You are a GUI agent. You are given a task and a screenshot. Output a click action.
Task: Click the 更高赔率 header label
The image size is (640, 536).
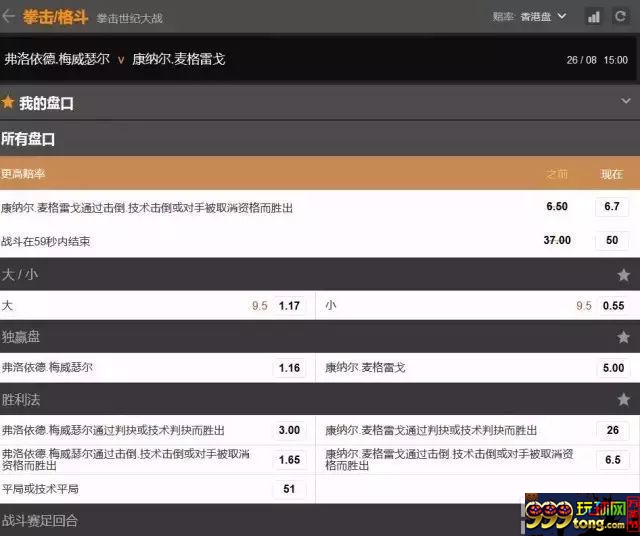point(22,174)
